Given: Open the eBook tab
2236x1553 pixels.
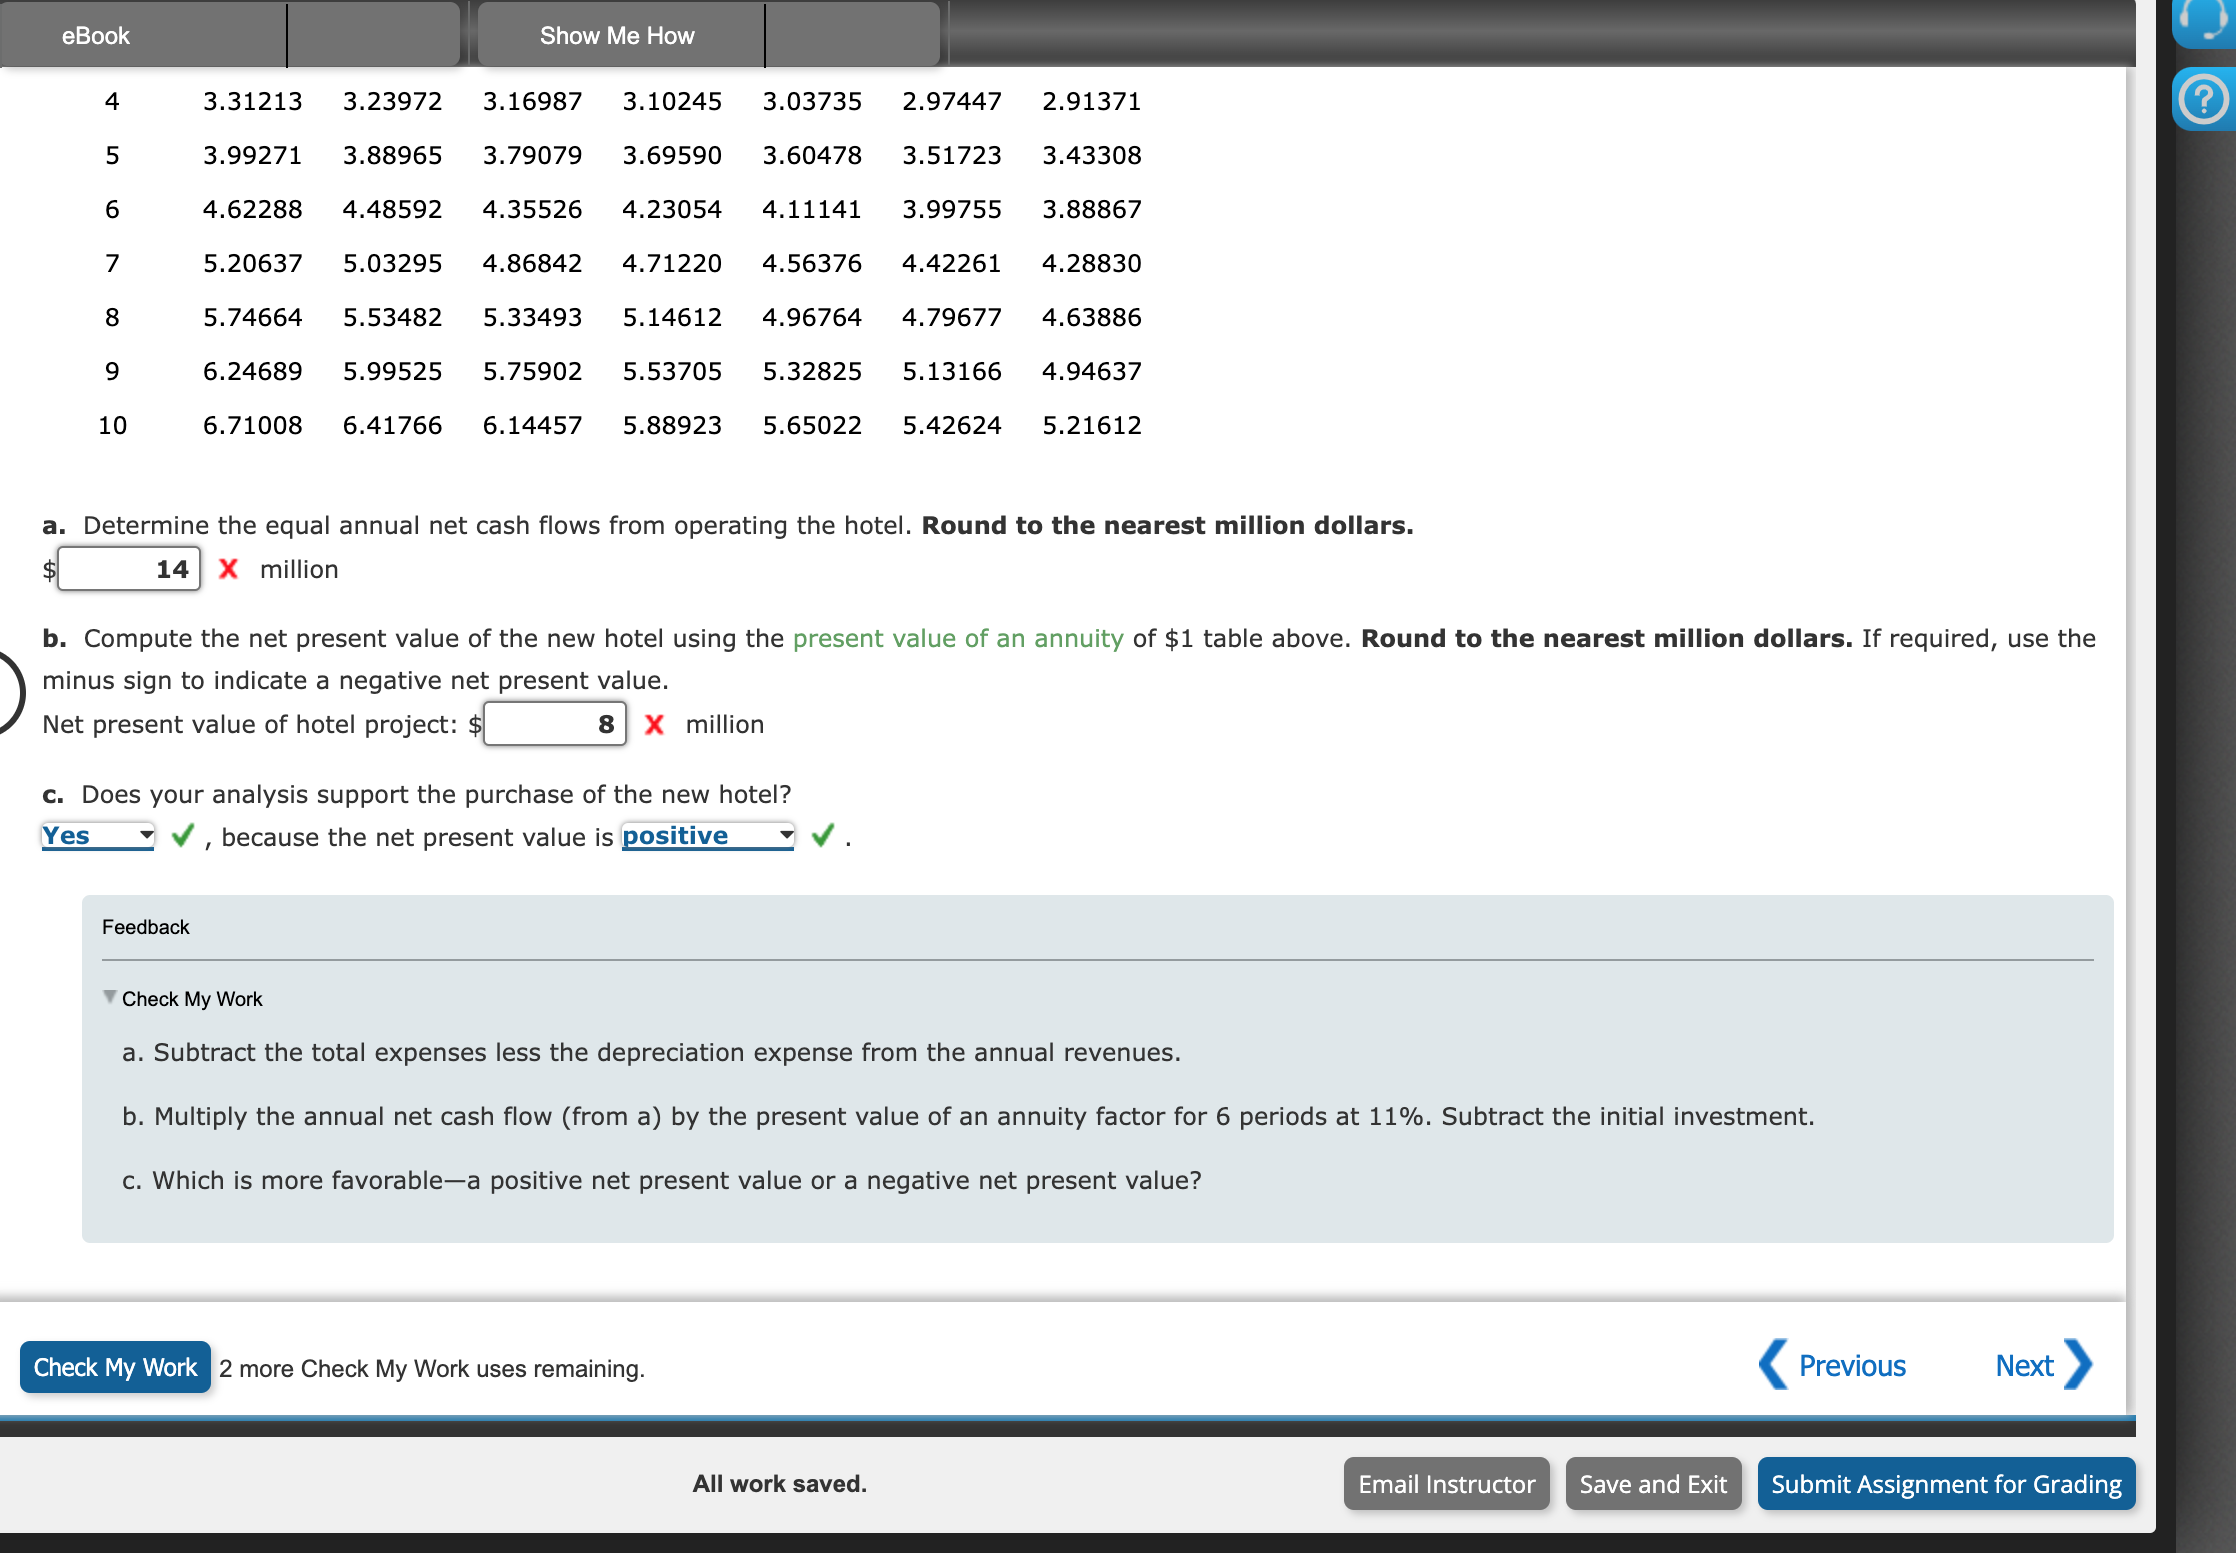Looking at the screenshot, I should click(x=96, y=36).
